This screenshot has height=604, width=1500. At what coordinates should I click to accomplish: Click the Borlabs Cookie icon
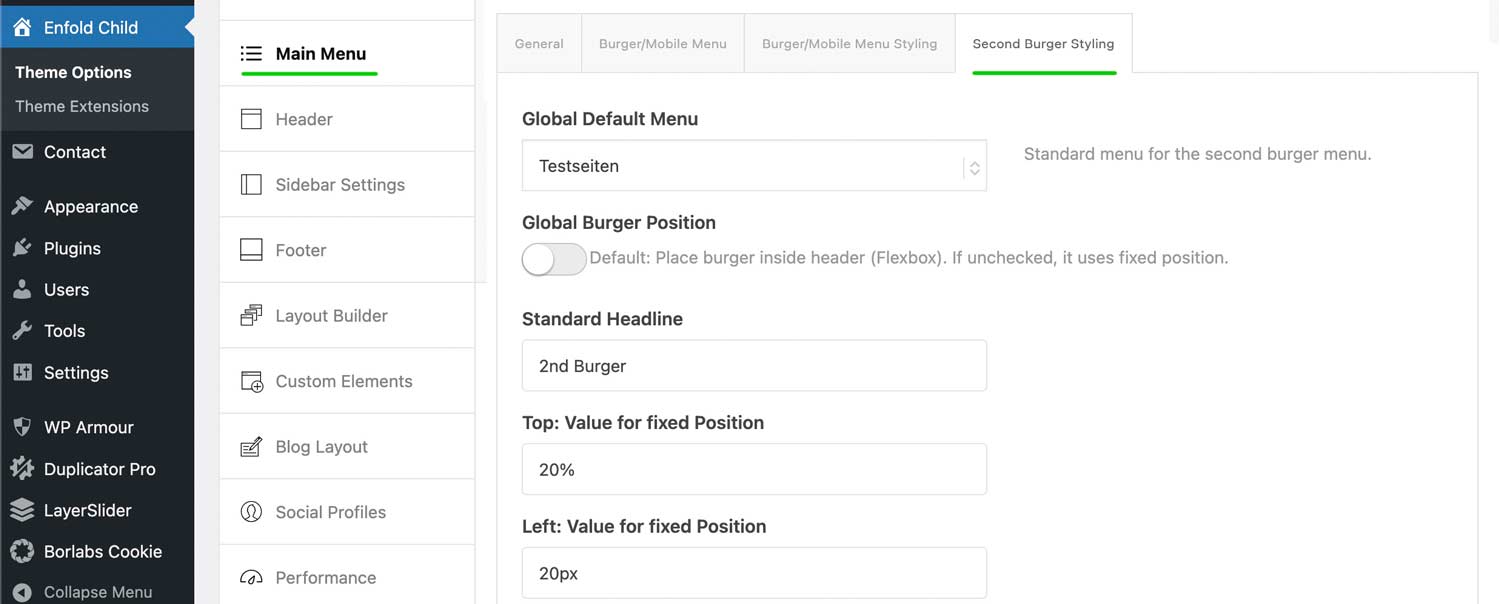click(22, 551)
